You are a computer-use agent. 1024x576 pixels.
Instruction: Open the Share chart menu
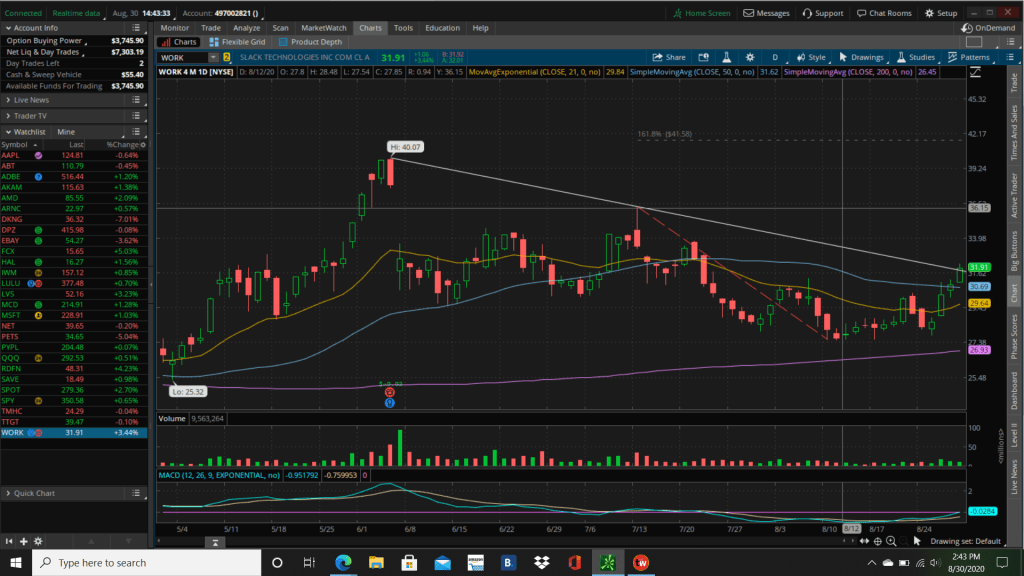[669, 57]
